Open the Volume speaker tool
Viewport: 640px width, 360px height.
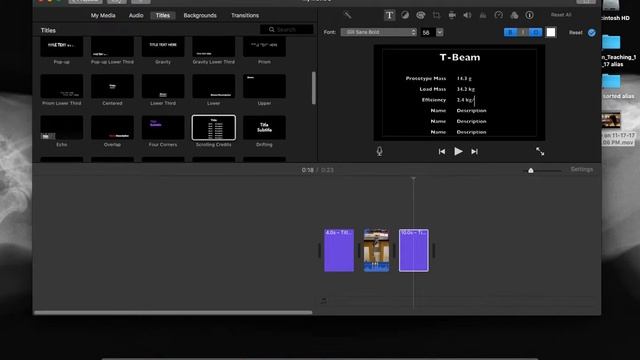467,15
